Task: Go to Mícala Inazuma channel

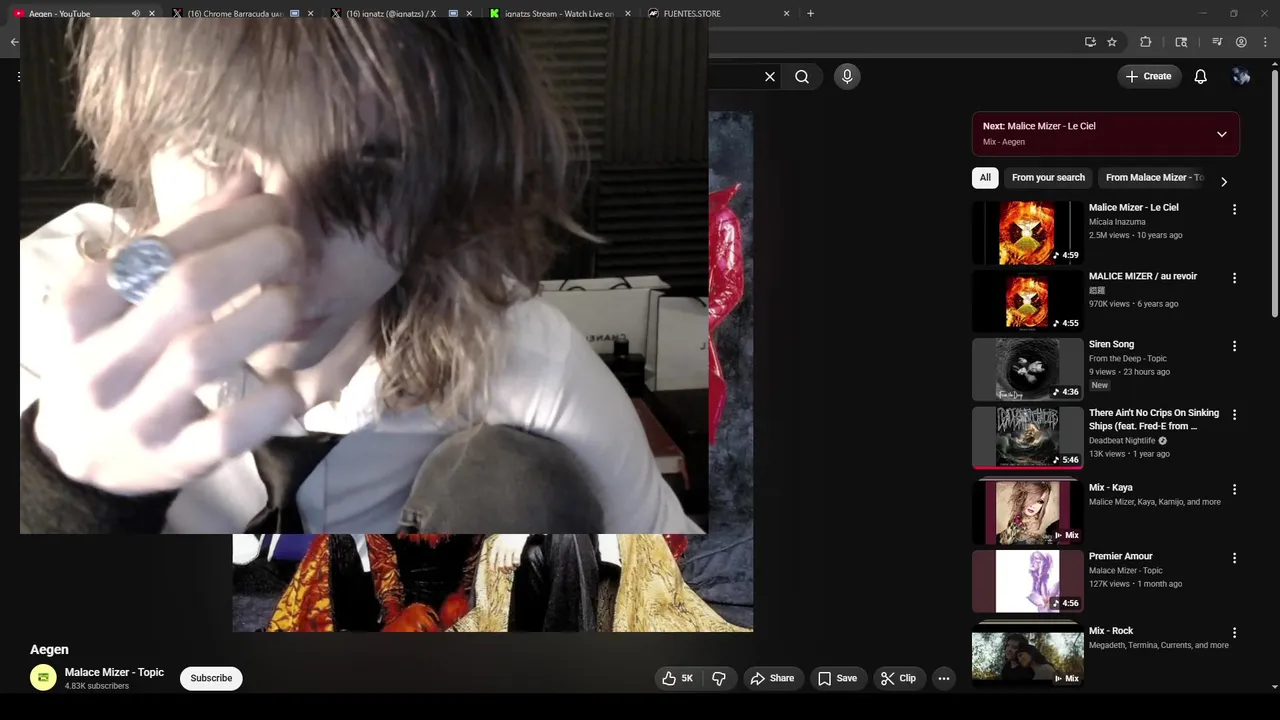Action: pos(1117,221)
